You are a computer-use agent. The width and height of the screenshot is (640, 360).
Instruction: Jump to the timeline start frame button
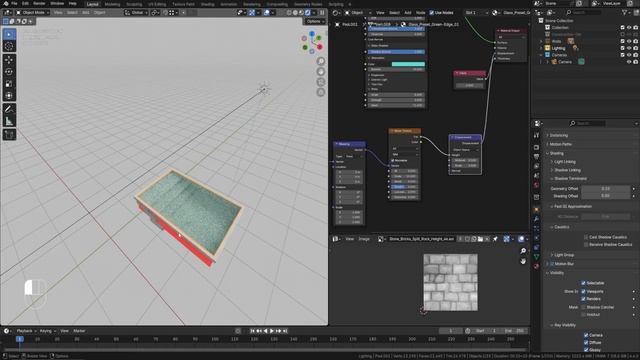click(252, 331)
